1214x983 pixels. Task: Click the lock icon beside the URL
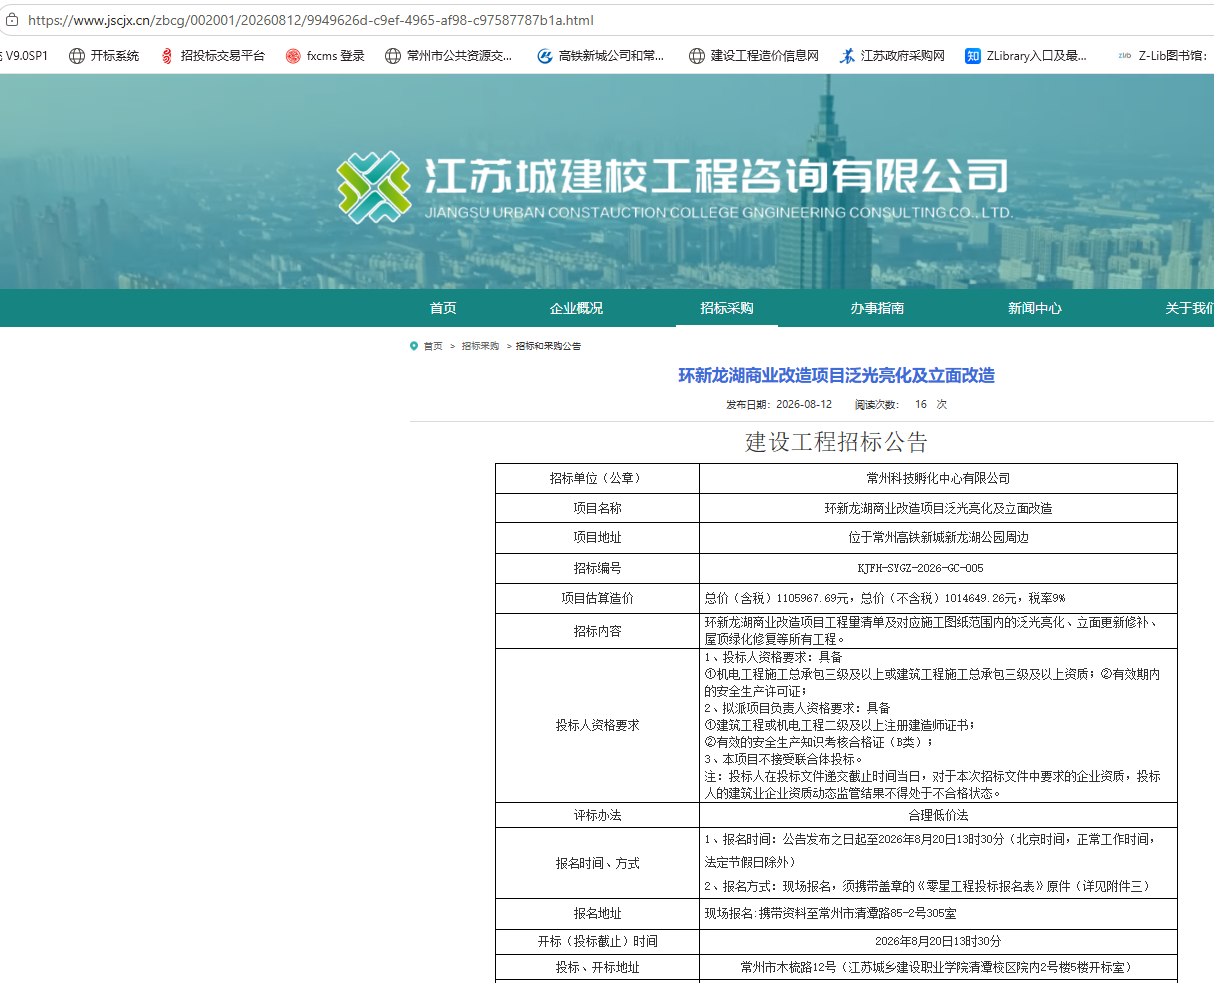click(12, 20)
